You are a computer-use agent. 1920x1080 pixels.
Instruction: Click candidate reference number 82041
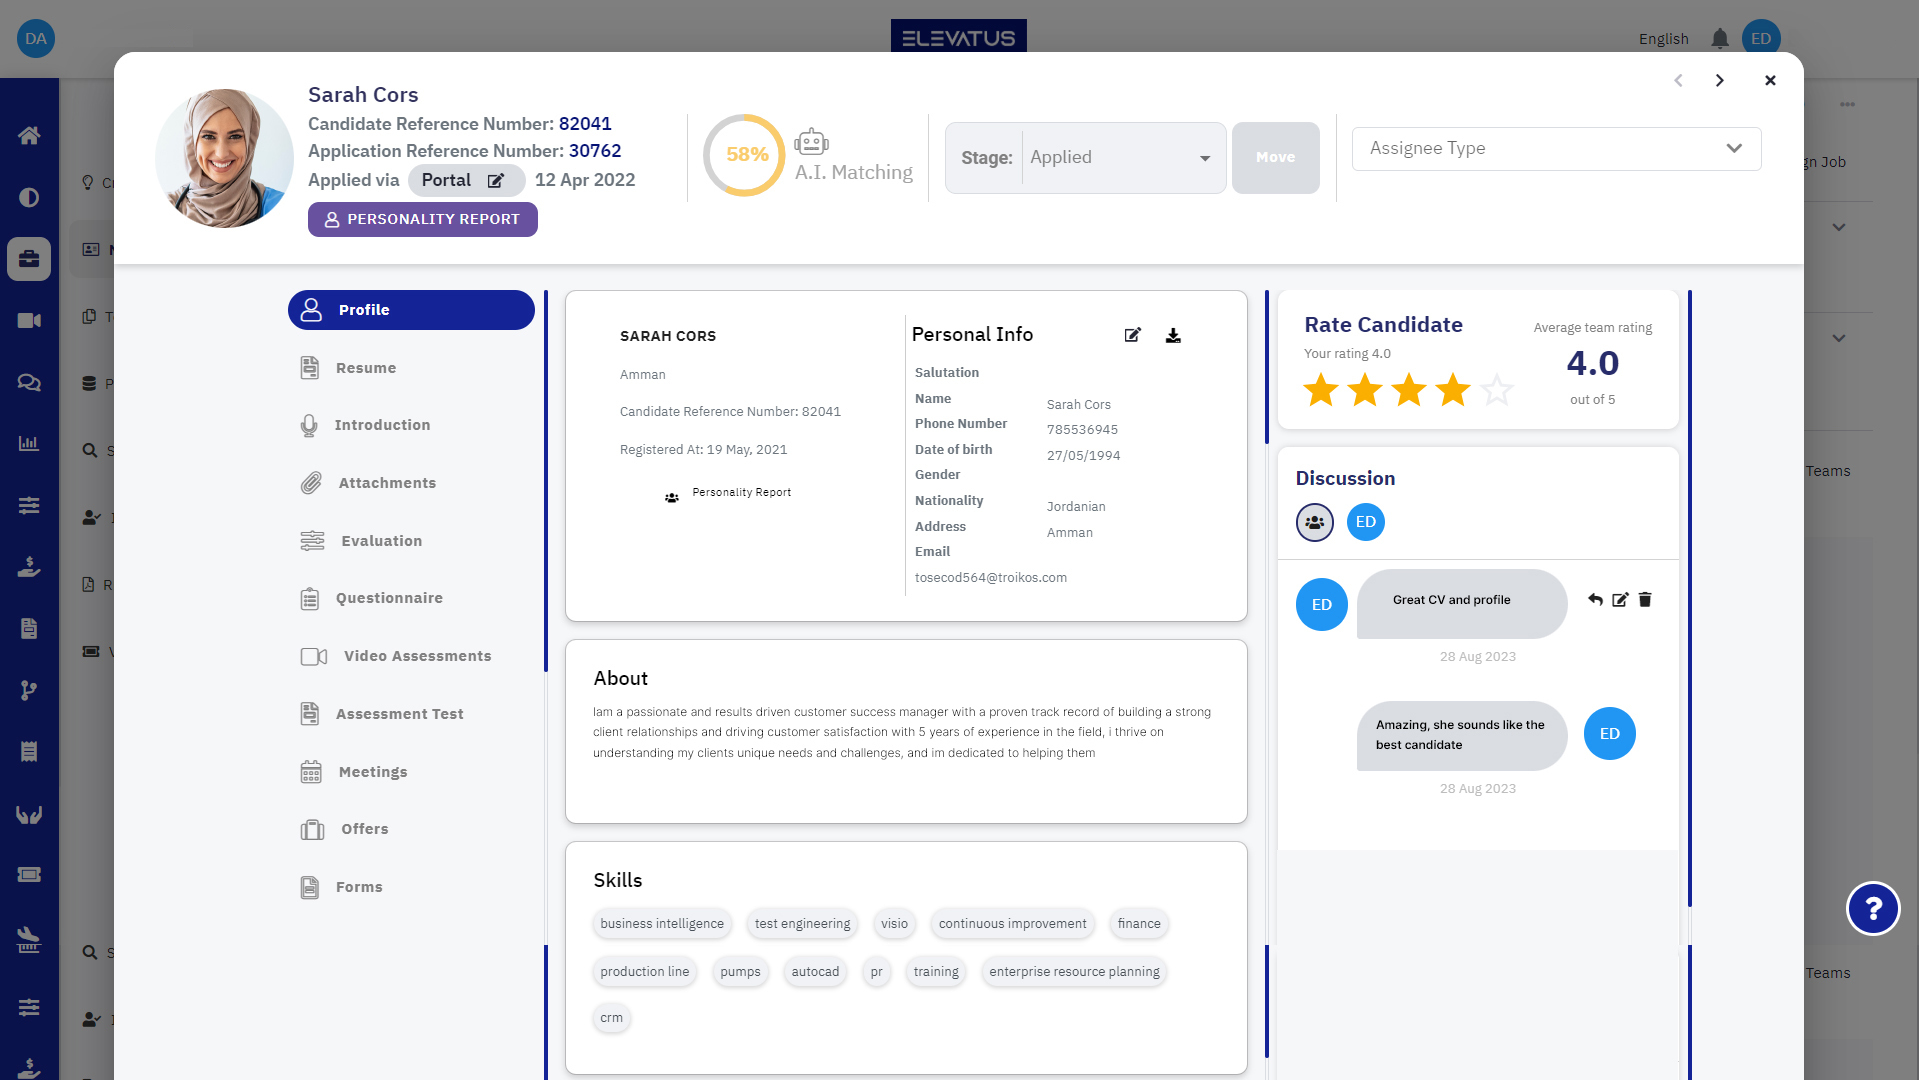585,124
